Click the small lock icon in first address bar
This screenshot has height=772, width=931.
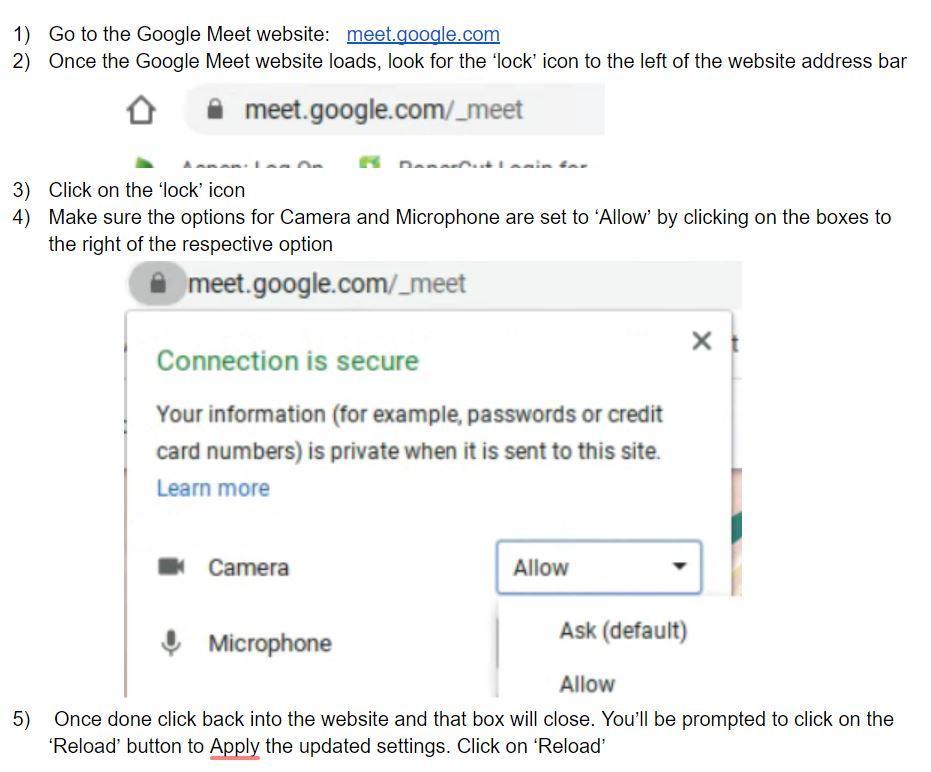pos(215,109)
